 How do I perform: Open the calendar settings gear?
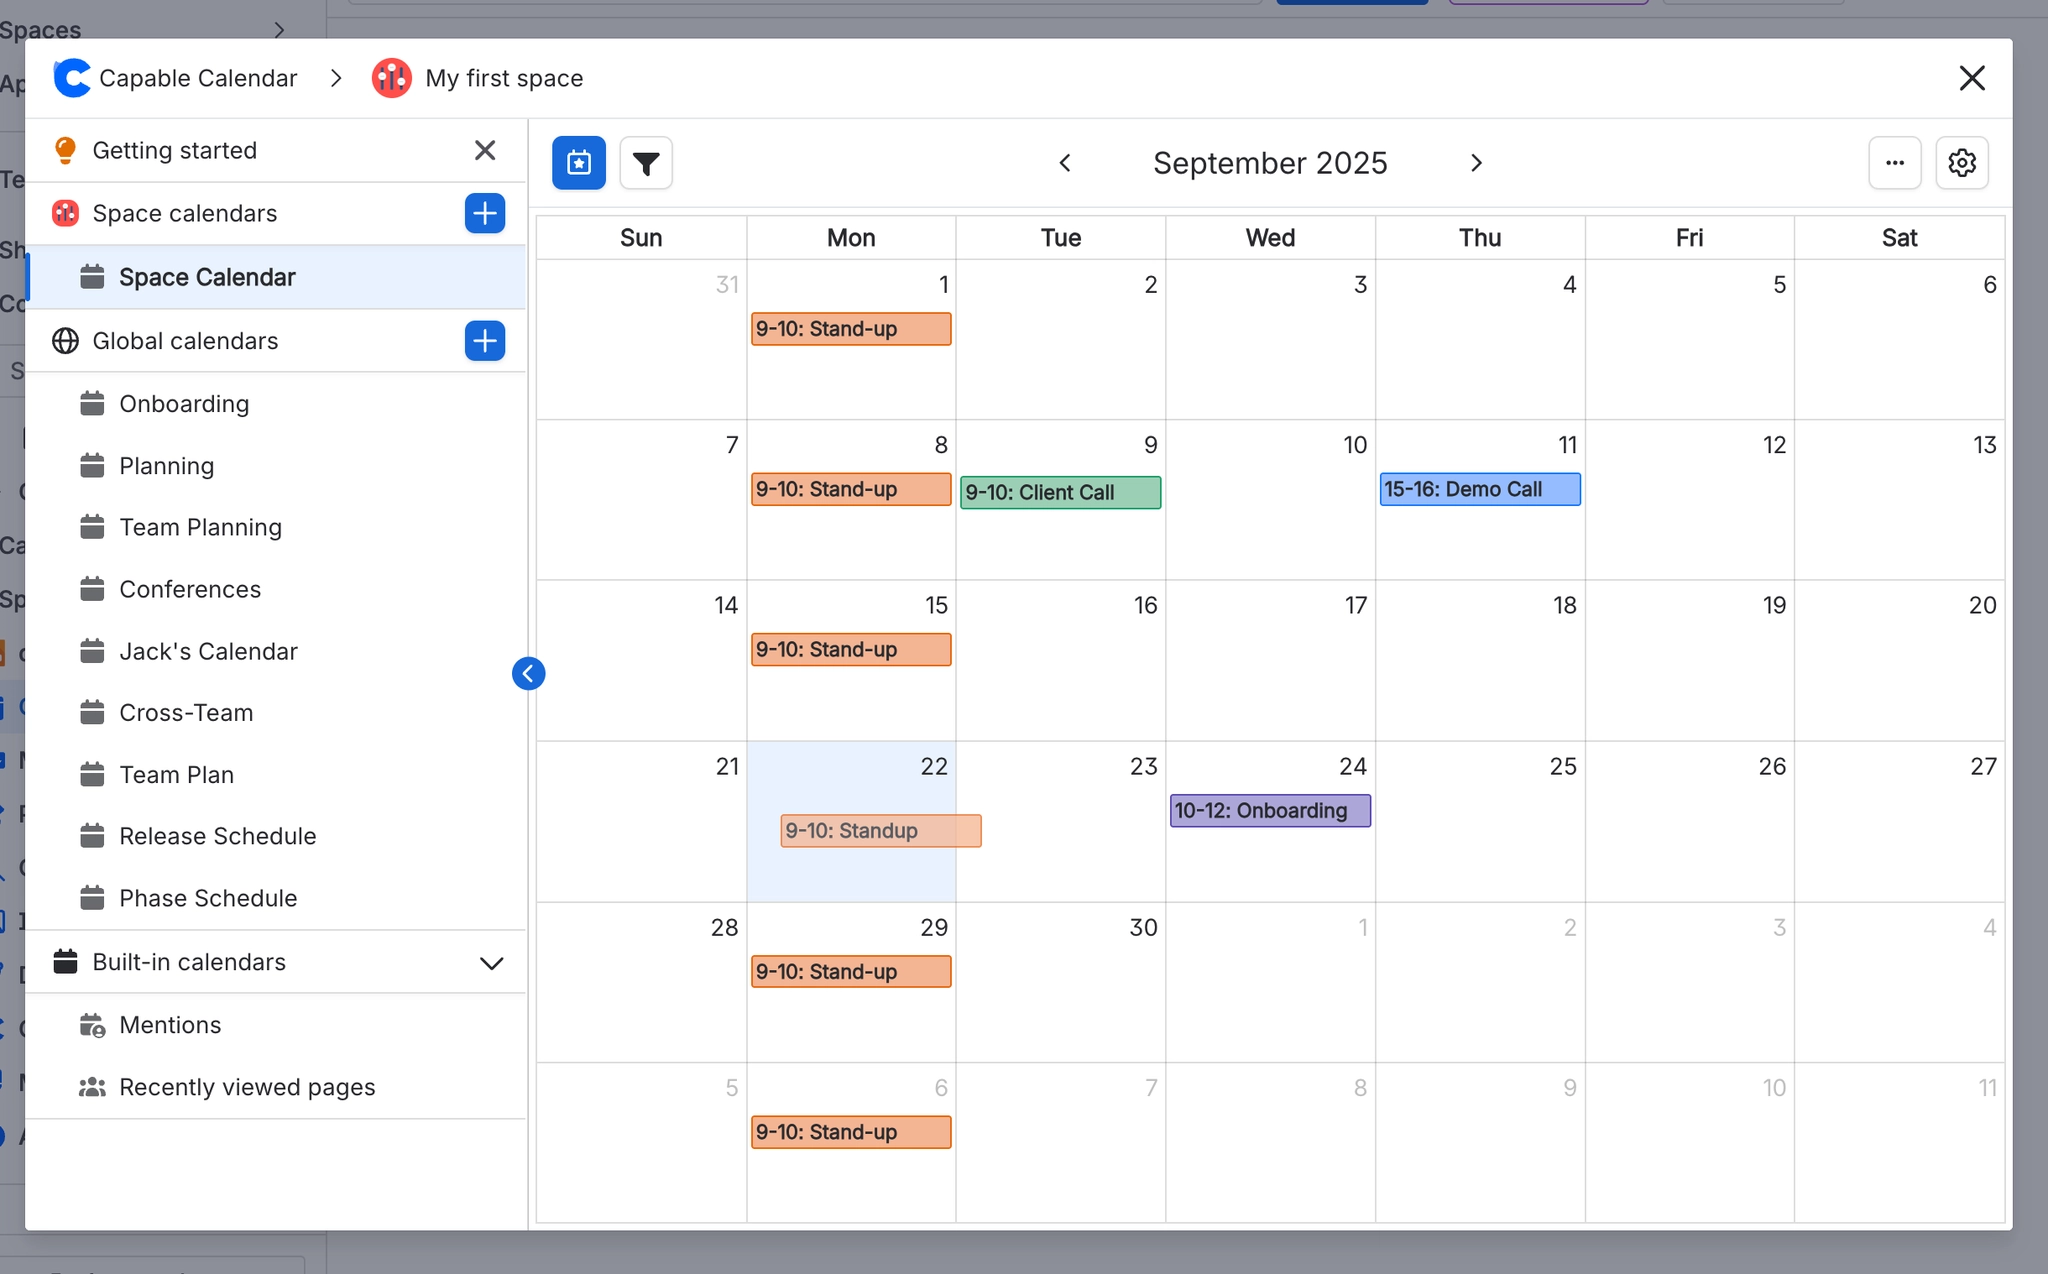(1961, 162)
